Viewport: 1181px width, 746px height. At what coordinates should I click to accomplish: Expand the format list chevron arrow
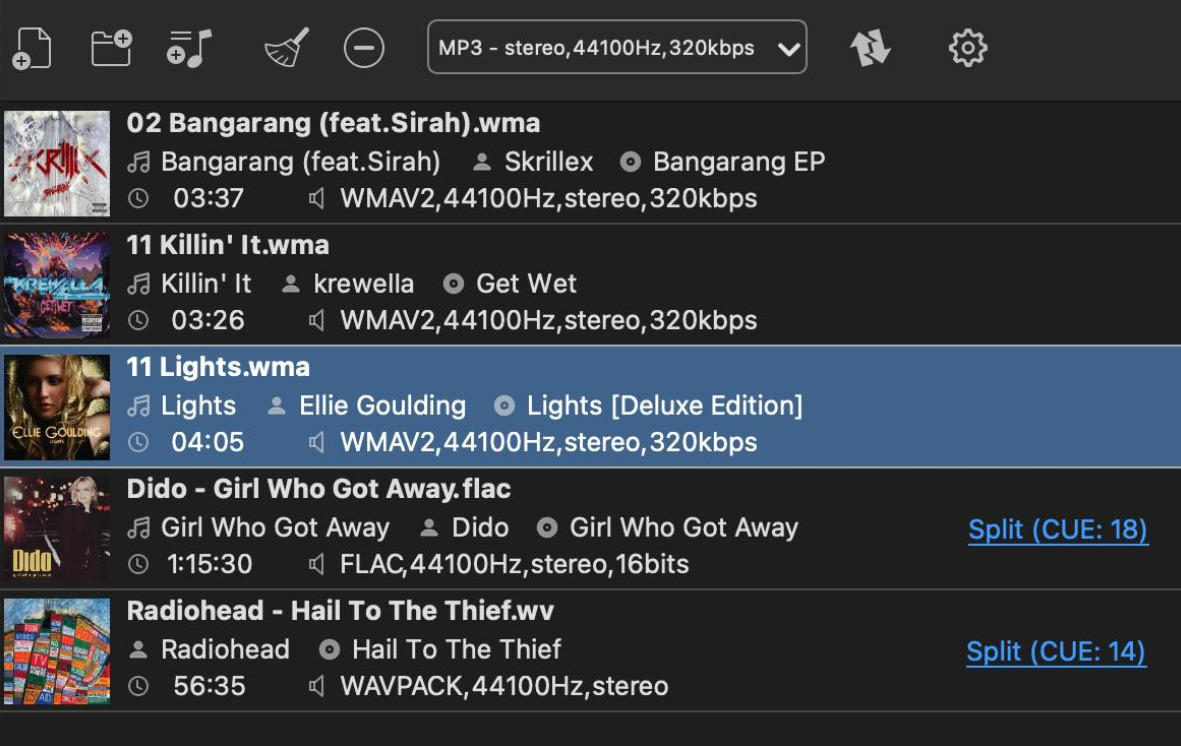coord(789,50)
